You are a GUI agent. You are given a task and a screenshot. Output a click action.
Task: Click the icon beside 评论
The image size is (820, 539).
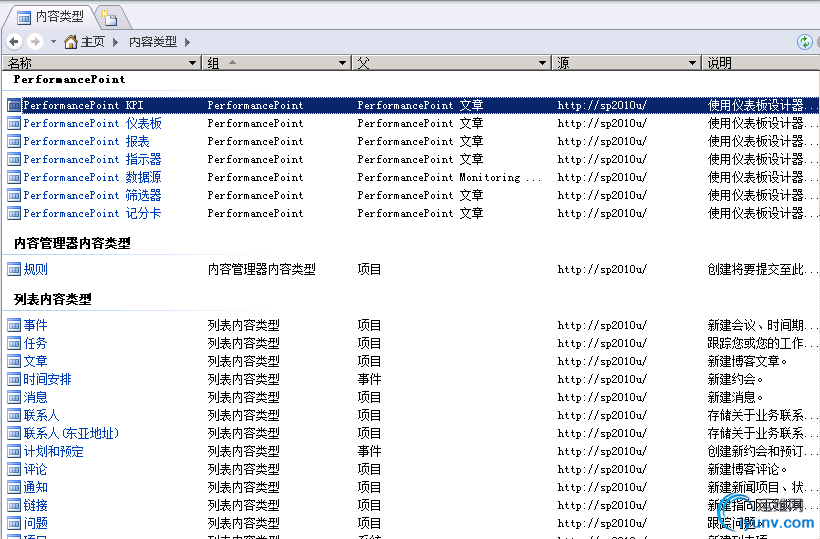click(14, 469)
